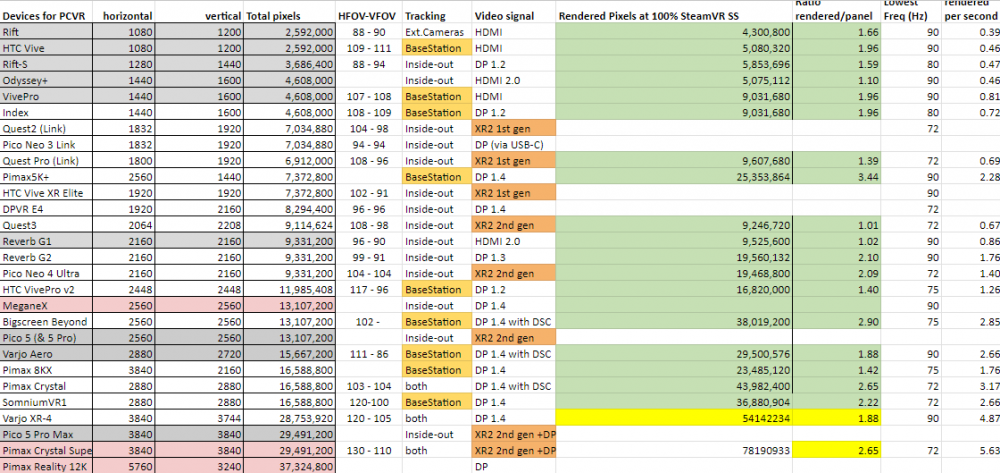Click total pixels value '3,686,400'
The height and width of the screenshot is (473, 1000).
point(289,64)
